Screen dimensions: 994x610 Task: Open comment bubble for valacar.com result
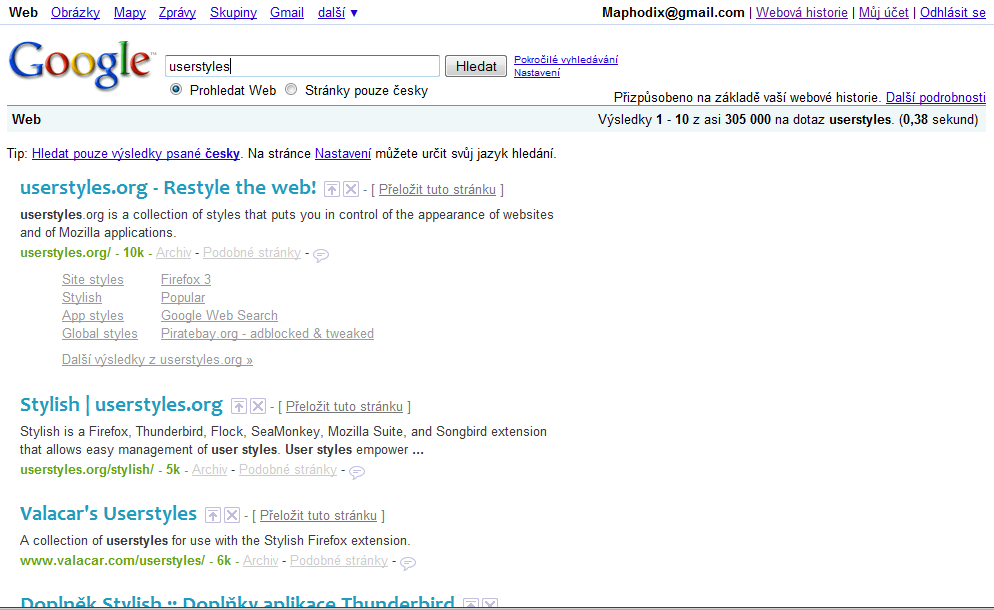[x=408, y=562]
